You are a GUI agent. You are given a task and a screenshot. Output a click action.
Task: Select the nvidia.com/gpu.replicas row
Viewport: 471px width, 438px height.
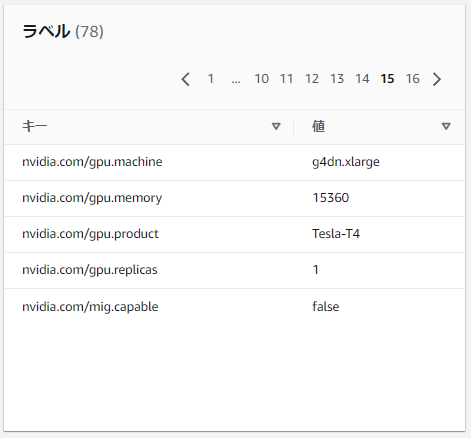click(x=234, y=270)
